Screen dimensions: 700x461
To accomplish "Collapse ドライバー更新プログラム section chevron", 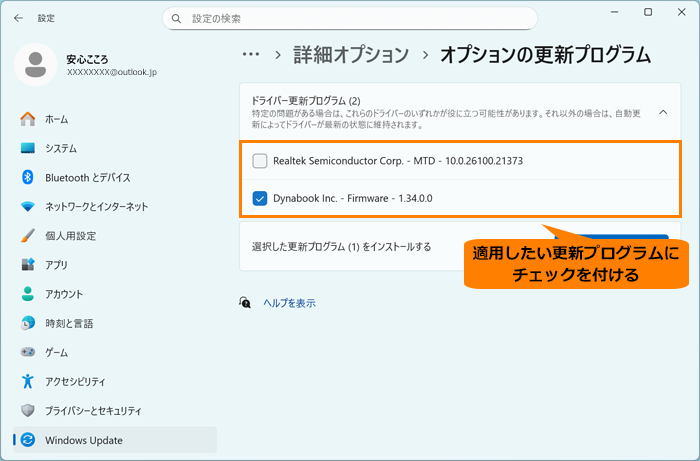I will tap(663, 112).
